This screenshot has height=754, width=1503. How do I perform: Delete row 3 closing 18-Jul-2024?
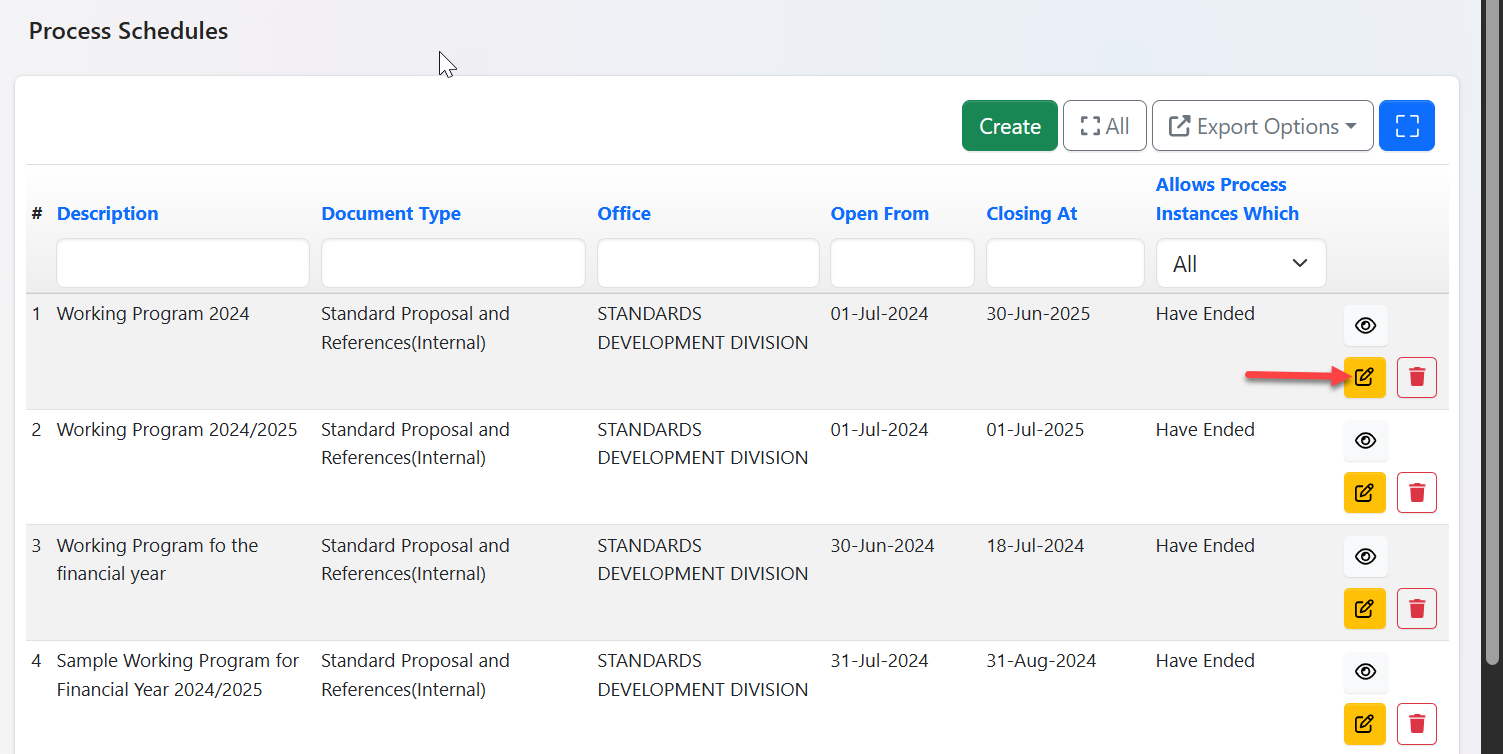click(1416, 608)
